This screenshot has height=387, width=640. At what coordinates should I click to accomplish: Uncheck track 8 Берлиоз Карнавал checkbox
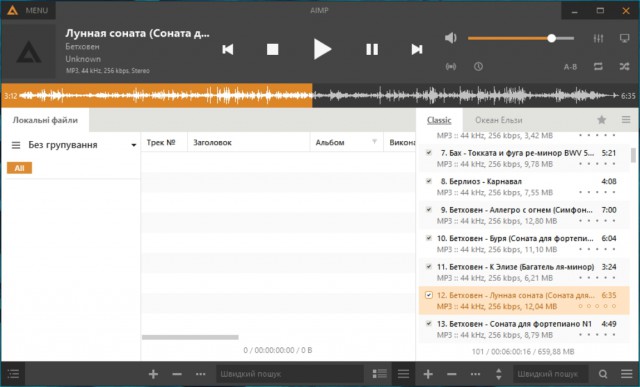[x=429, y=181]
